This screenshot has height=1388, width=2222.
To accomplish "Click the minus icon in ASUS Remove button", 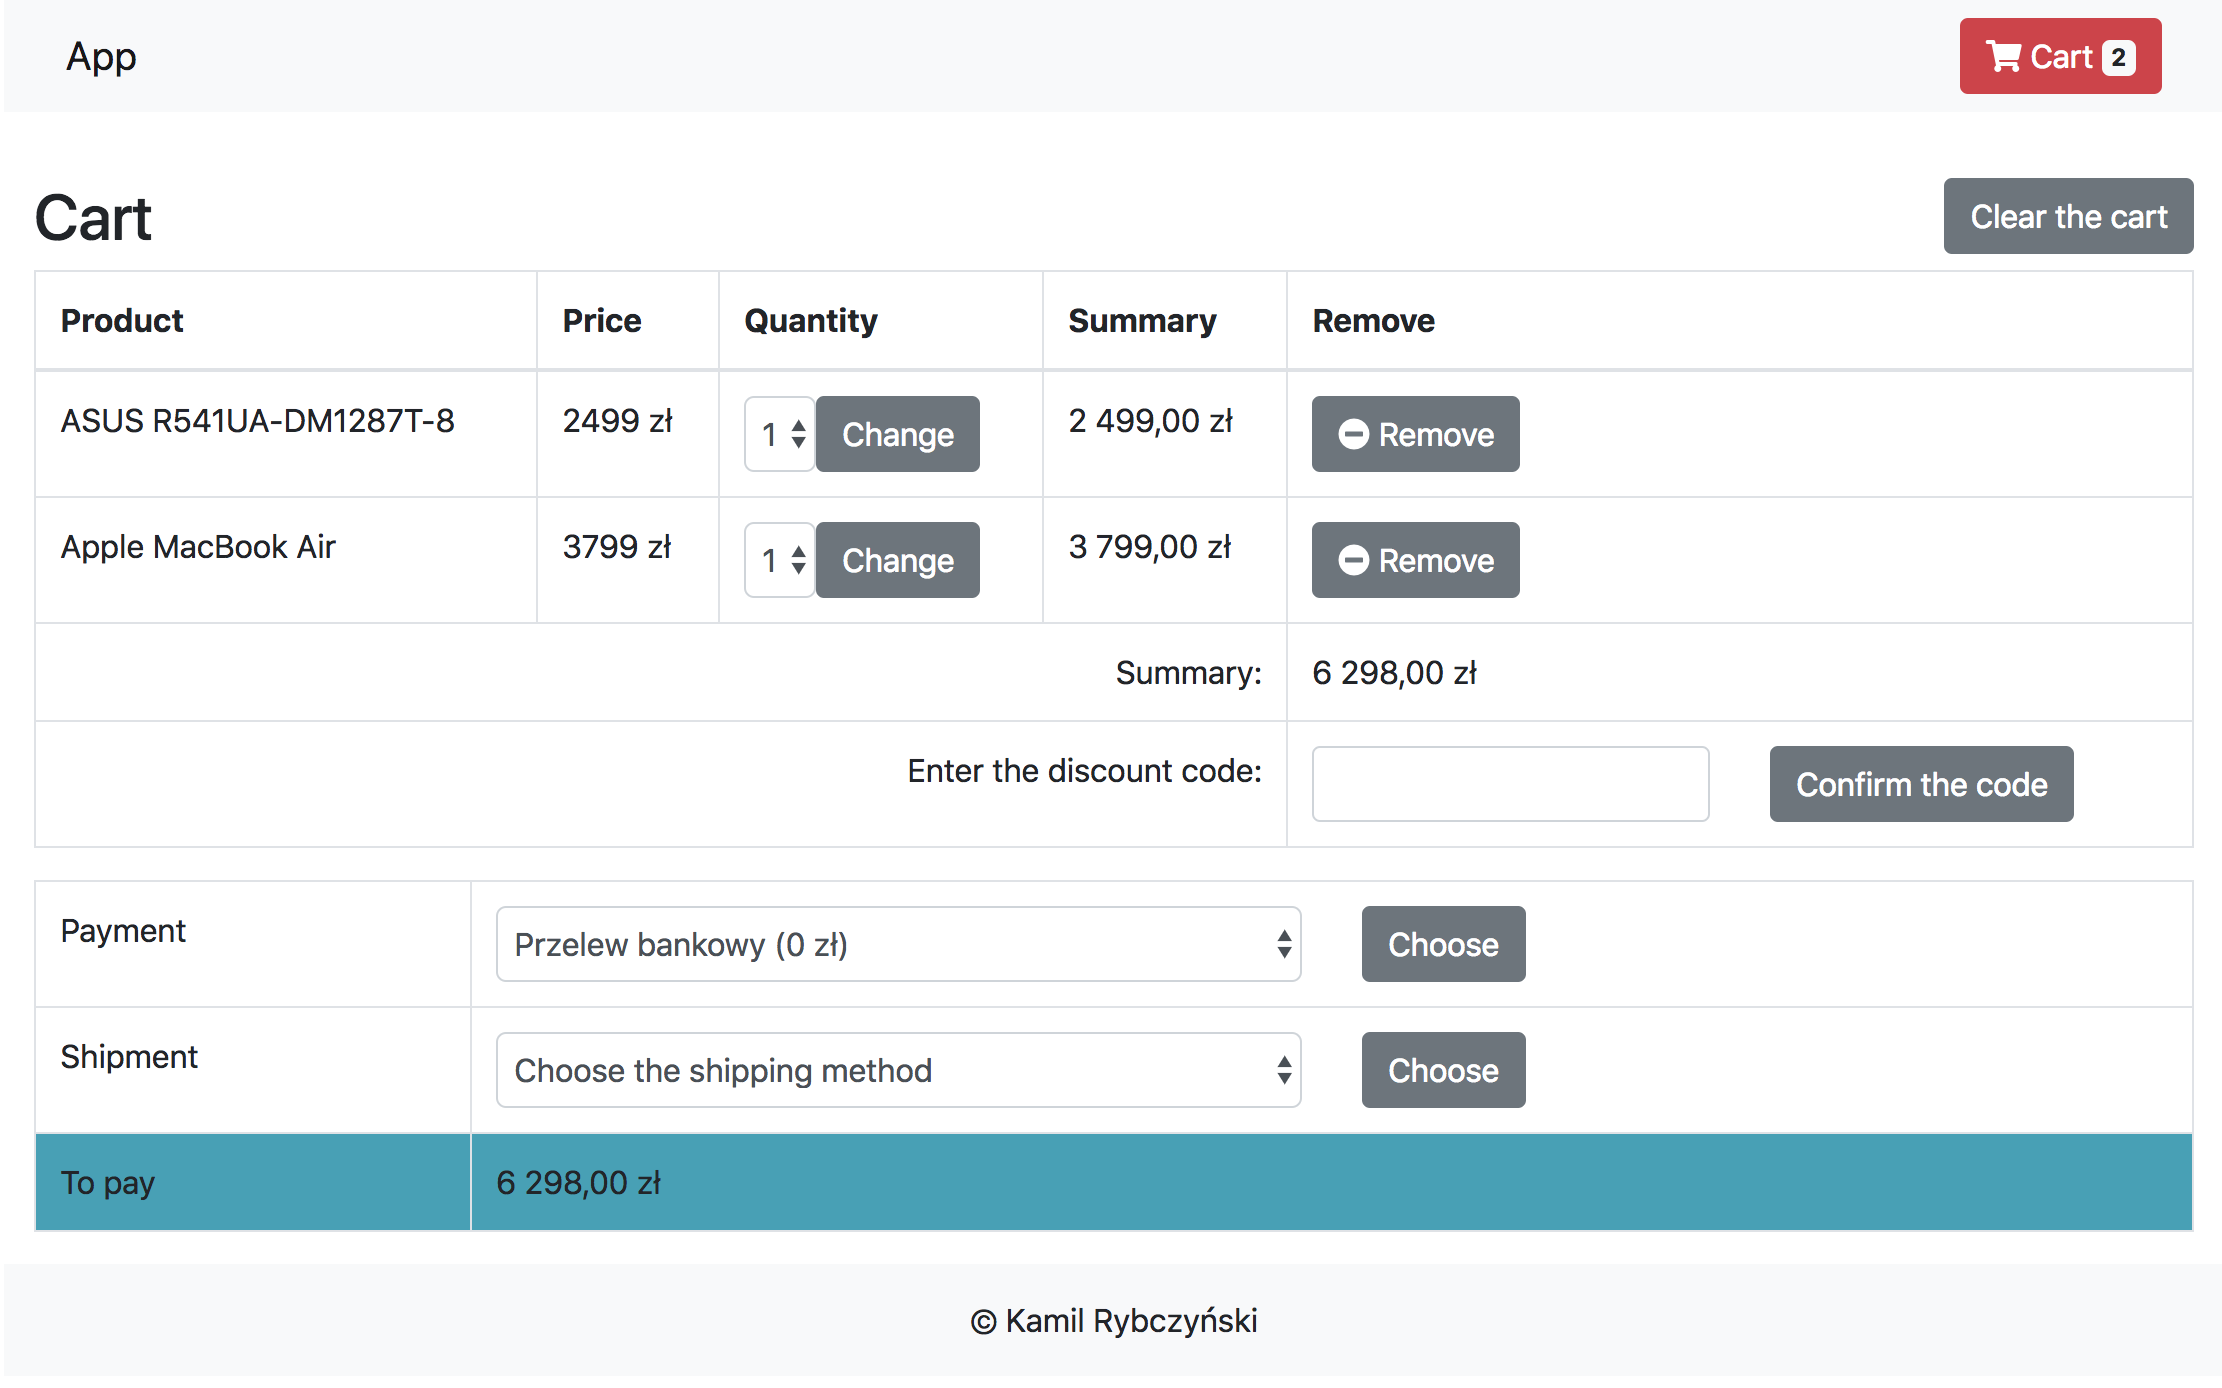I will tap(1353, 434).
